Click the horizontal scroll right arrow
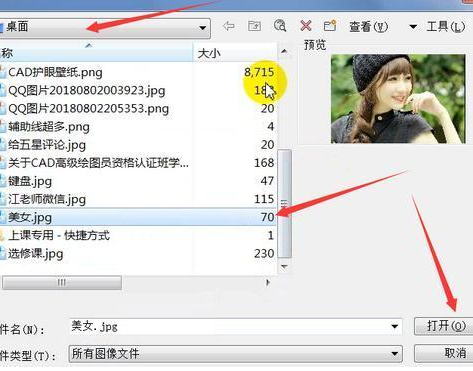Screen dimensions: 473x371 268,283
